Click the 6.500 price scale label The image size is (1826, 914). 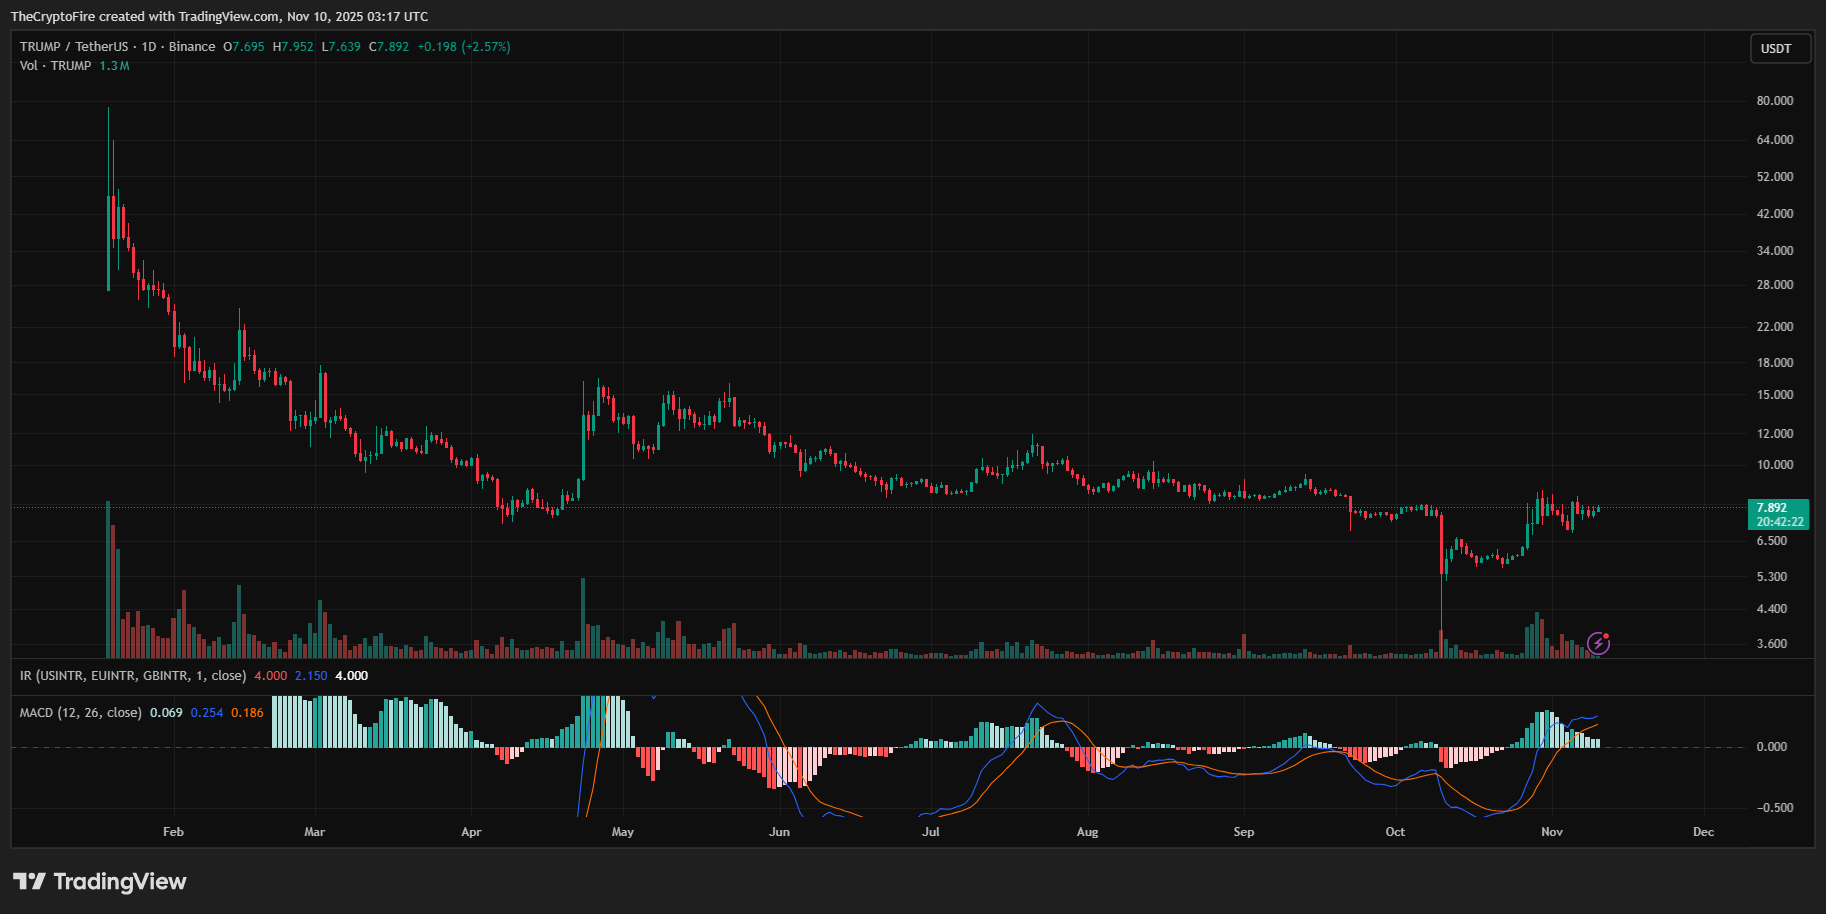point(1772,541)
